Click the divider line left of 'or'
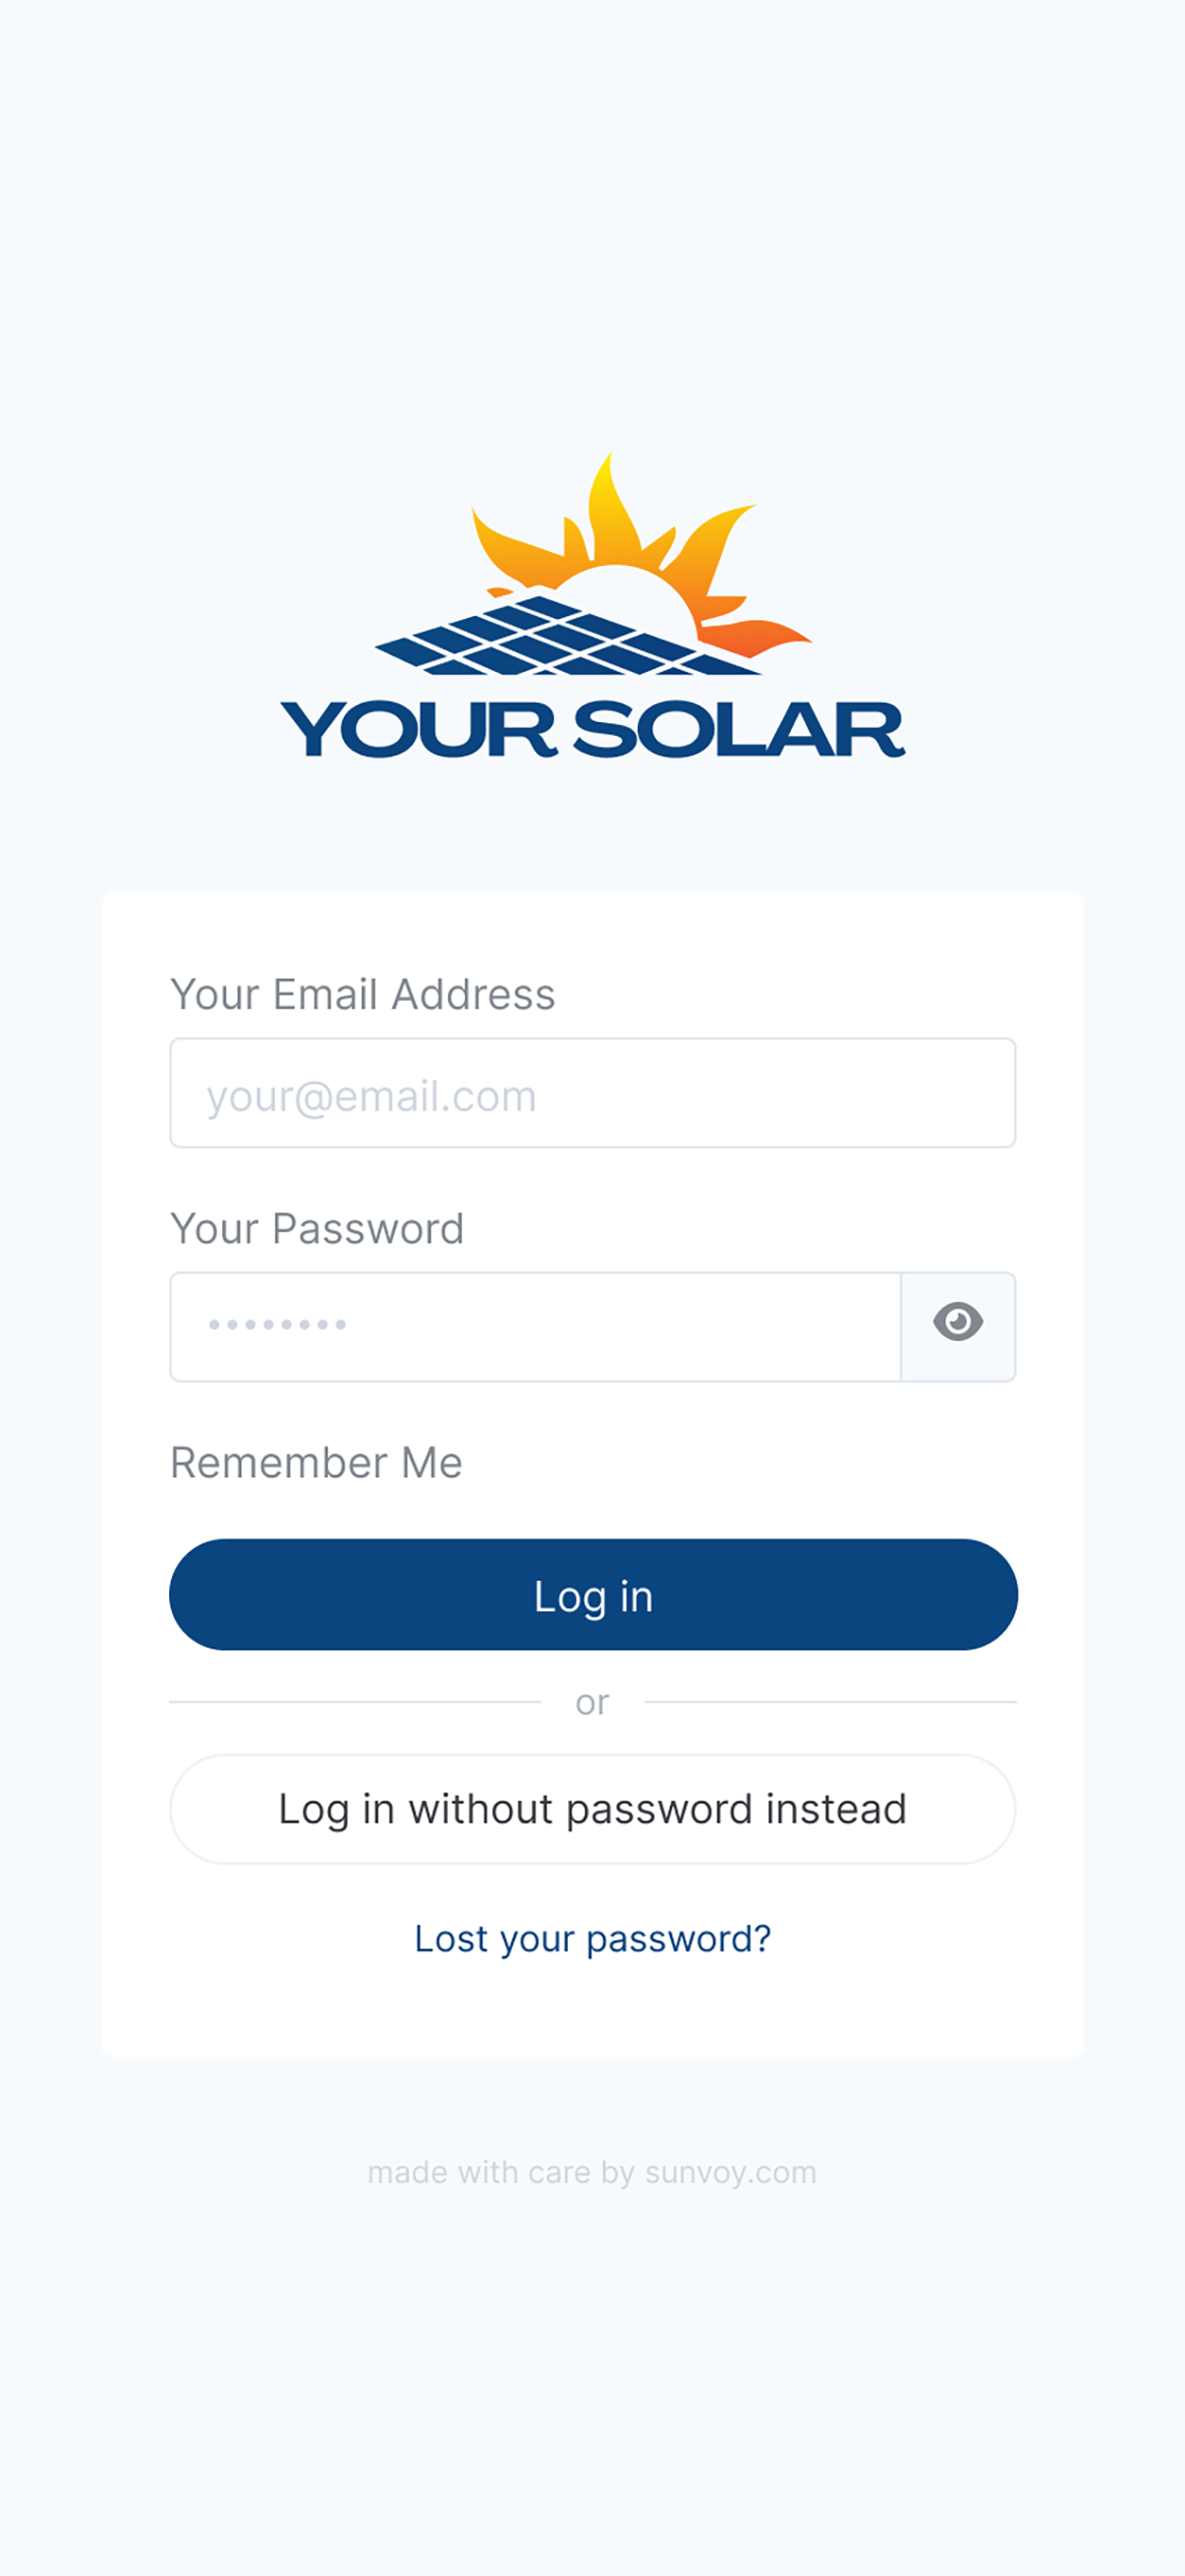 (x=355, y=1702)
